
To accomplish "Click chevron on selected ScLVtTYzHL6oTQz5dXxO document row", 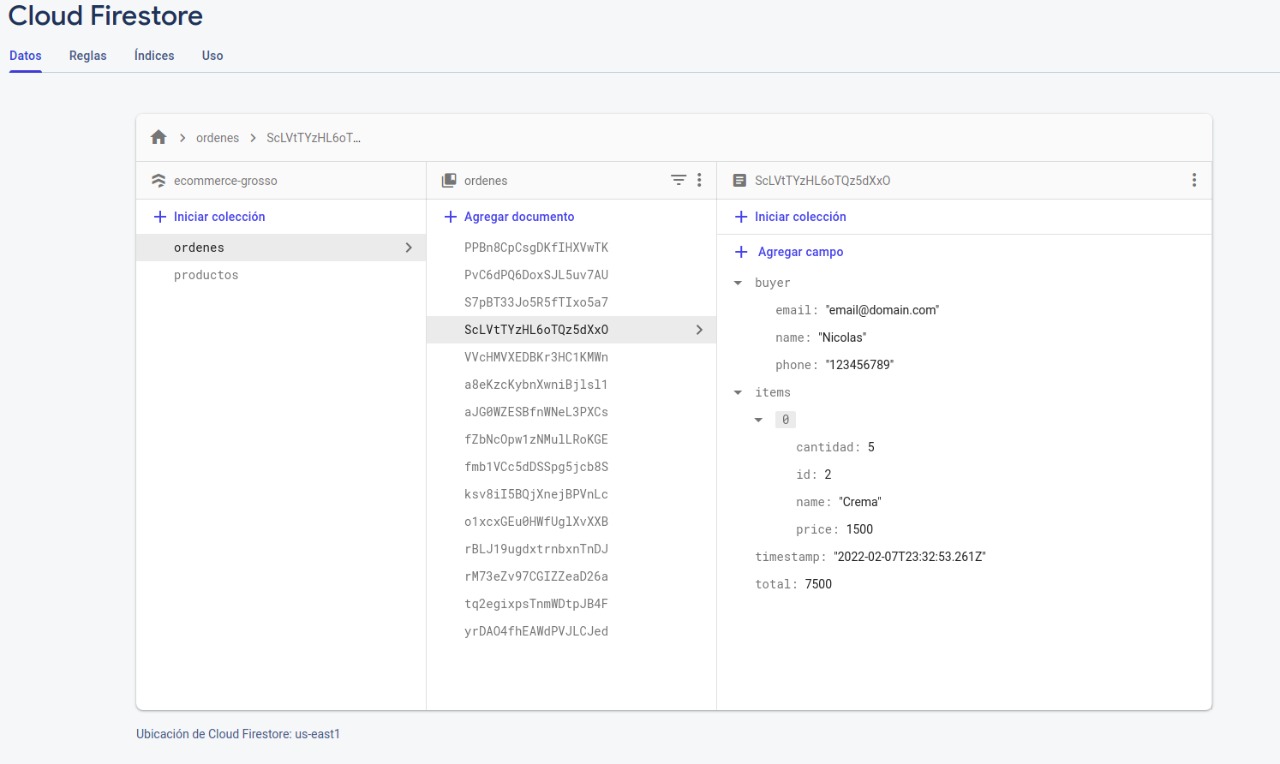I will 699,330.
